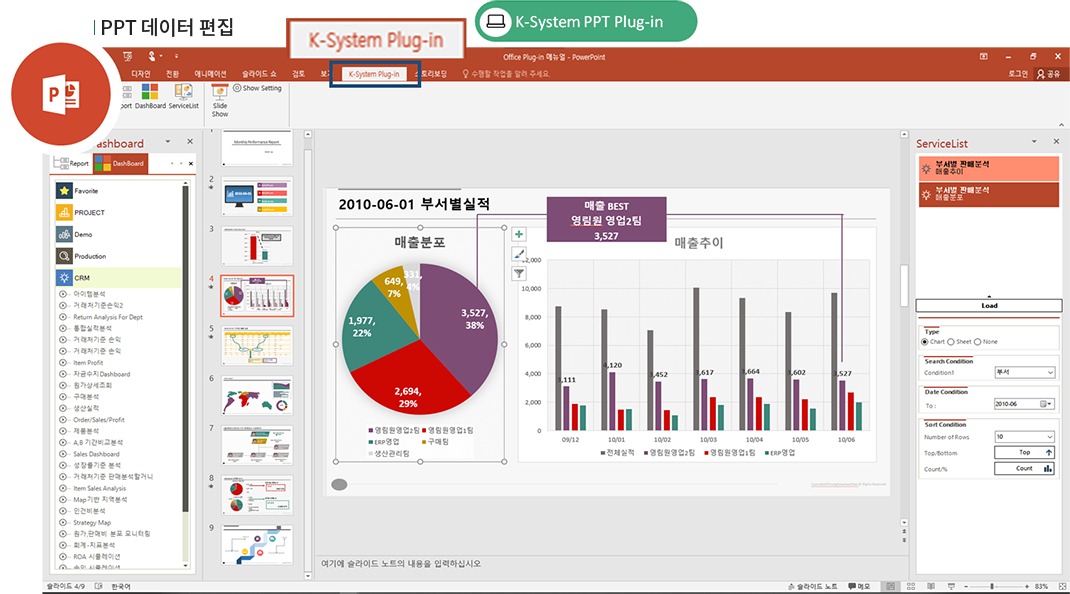
Task: Open the 검토 ribbon tab
Action: pyautogui.click(x=298, y=74)
